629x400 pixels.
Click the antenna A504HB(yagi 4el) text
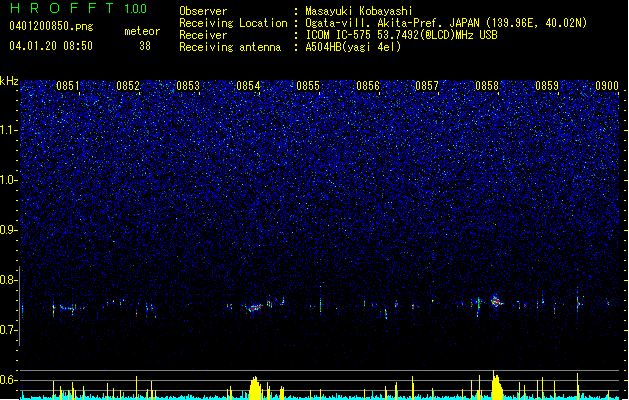[x=353, y=47]
